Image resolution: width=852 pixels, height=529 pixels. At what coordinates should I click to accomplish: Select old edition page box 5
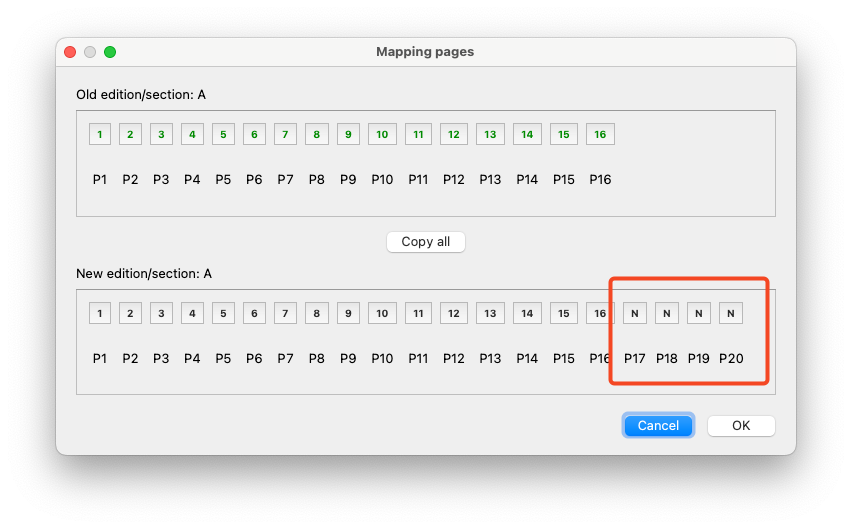pos(223,134)
